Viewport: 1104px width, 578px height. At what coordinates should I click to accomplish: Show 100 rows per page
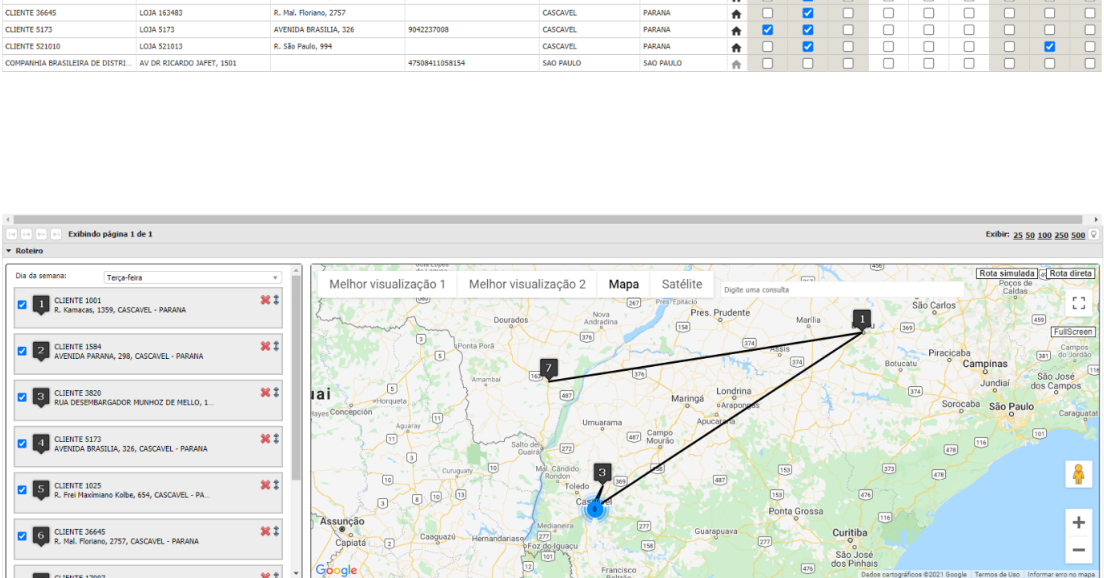[x=1045, y=235]
